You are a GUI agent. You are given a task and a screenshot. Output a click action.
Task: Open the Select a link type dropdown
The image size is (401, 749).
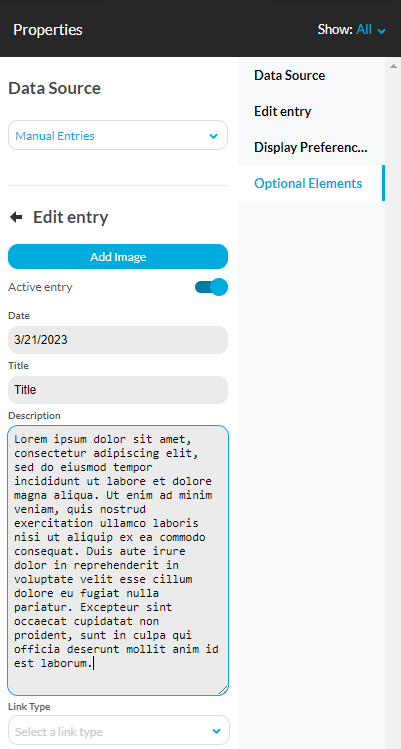pos(119,730)
